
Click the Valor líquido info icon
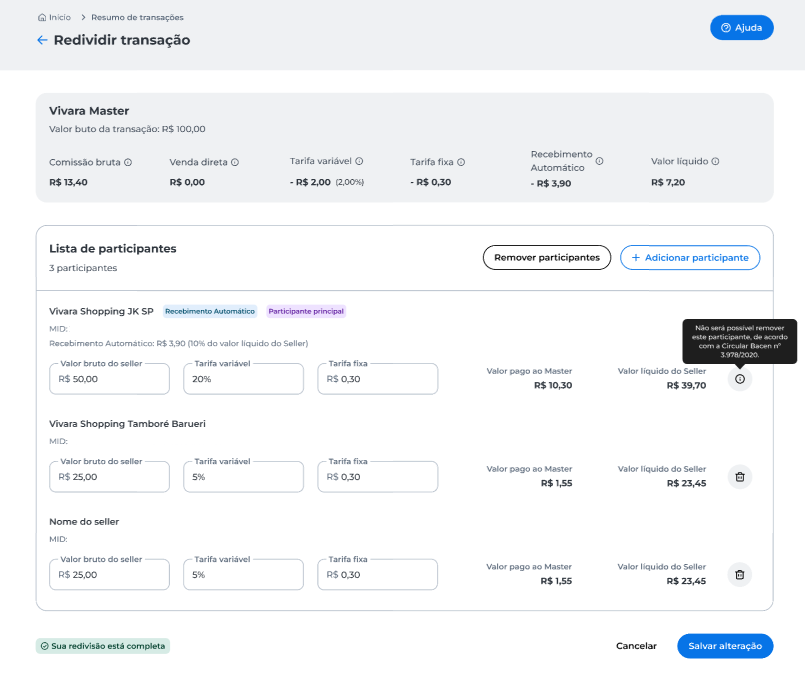tap(715, 161)
